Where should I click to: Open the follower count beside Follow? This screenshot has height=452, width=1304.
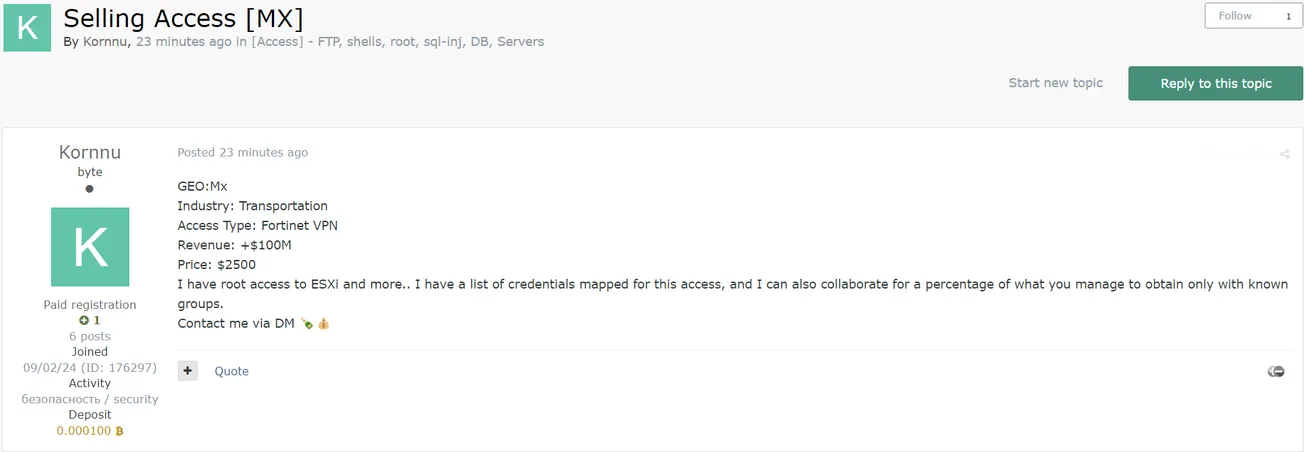[x=1288, y=16]
